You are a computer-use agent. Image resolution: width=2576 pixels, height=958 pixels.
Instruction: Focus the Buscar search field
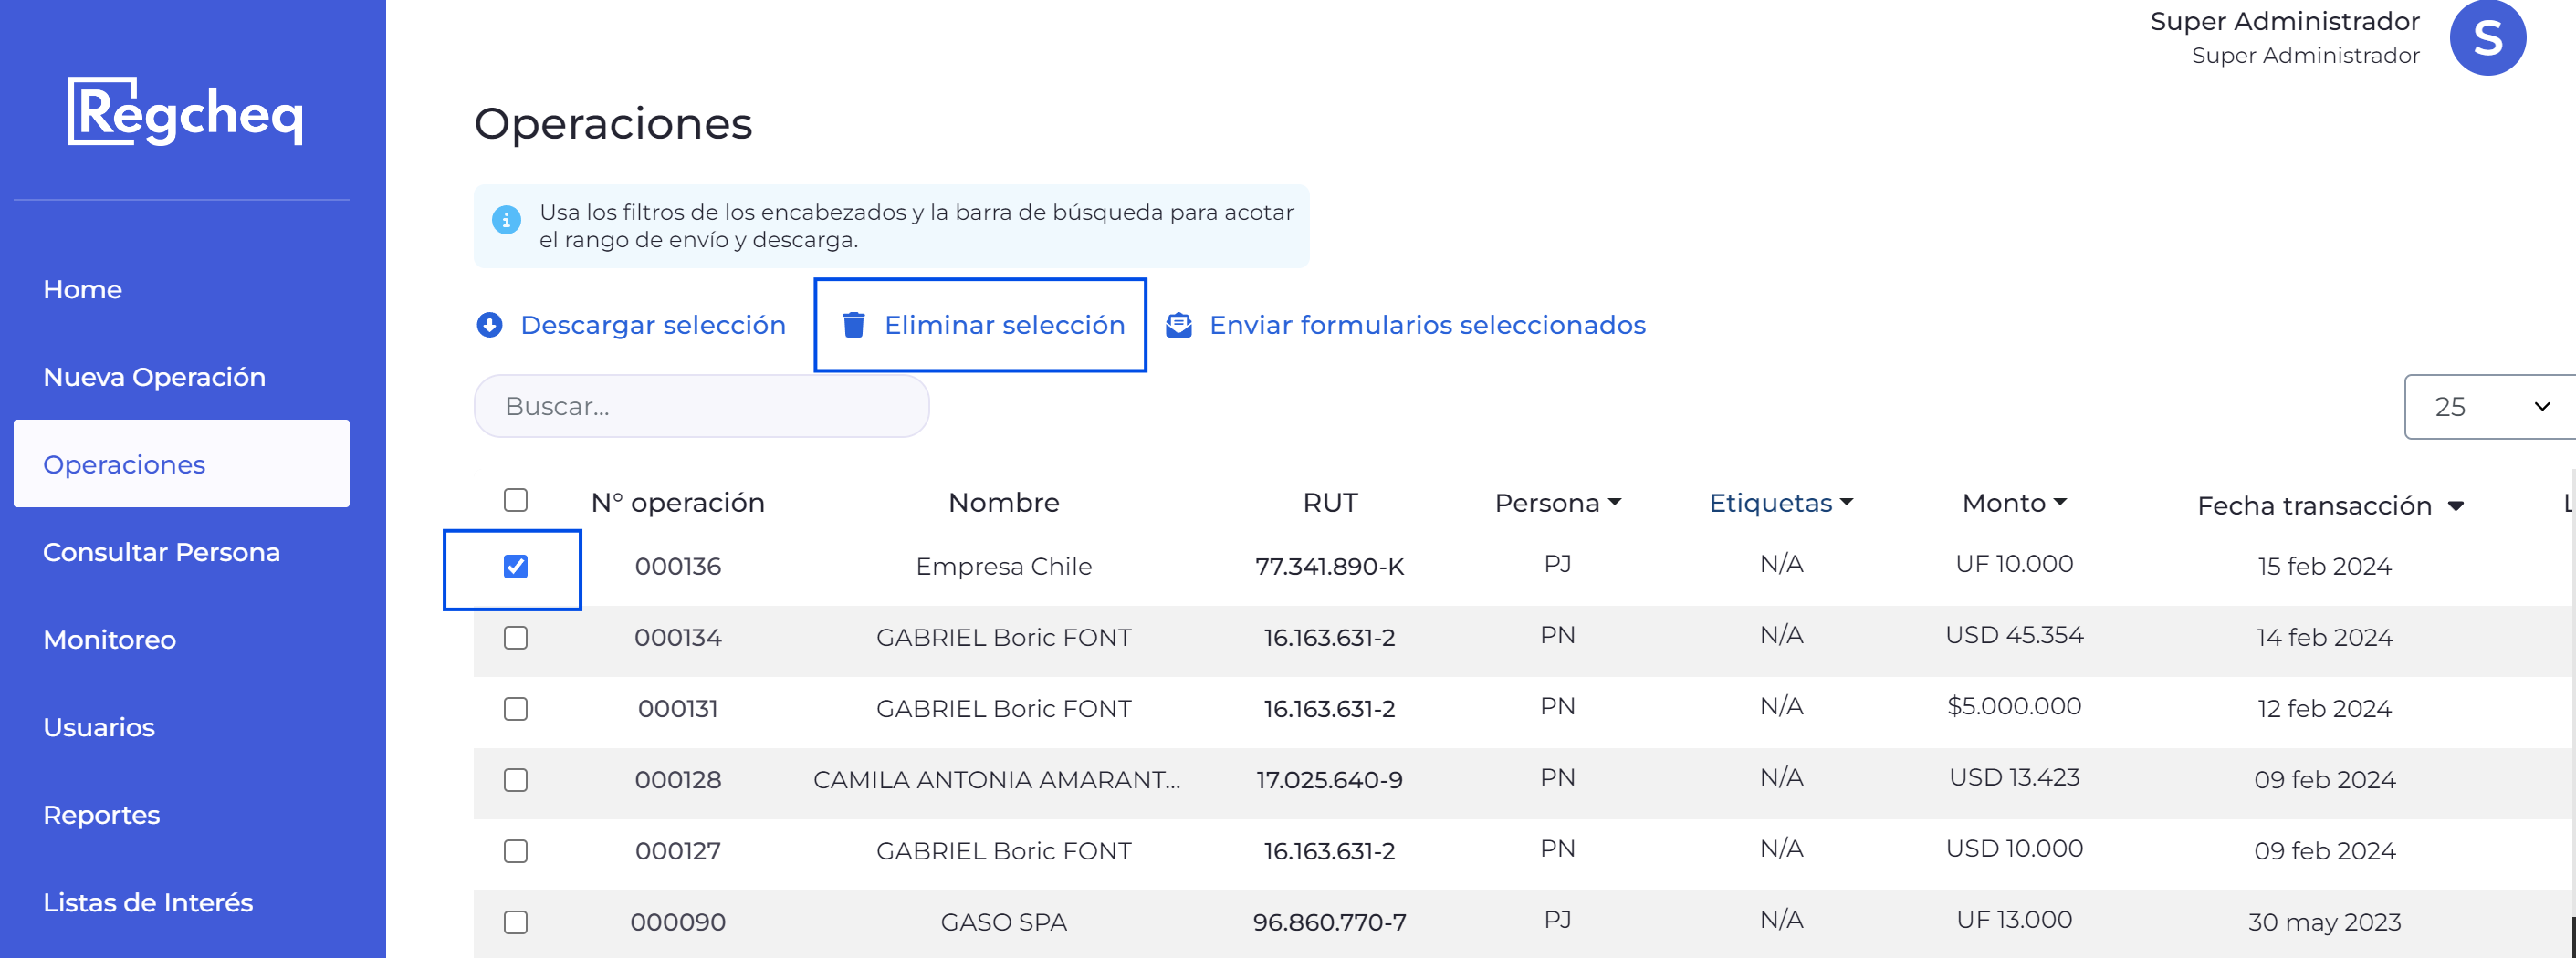pyautogui.click(x=701, y=406)
